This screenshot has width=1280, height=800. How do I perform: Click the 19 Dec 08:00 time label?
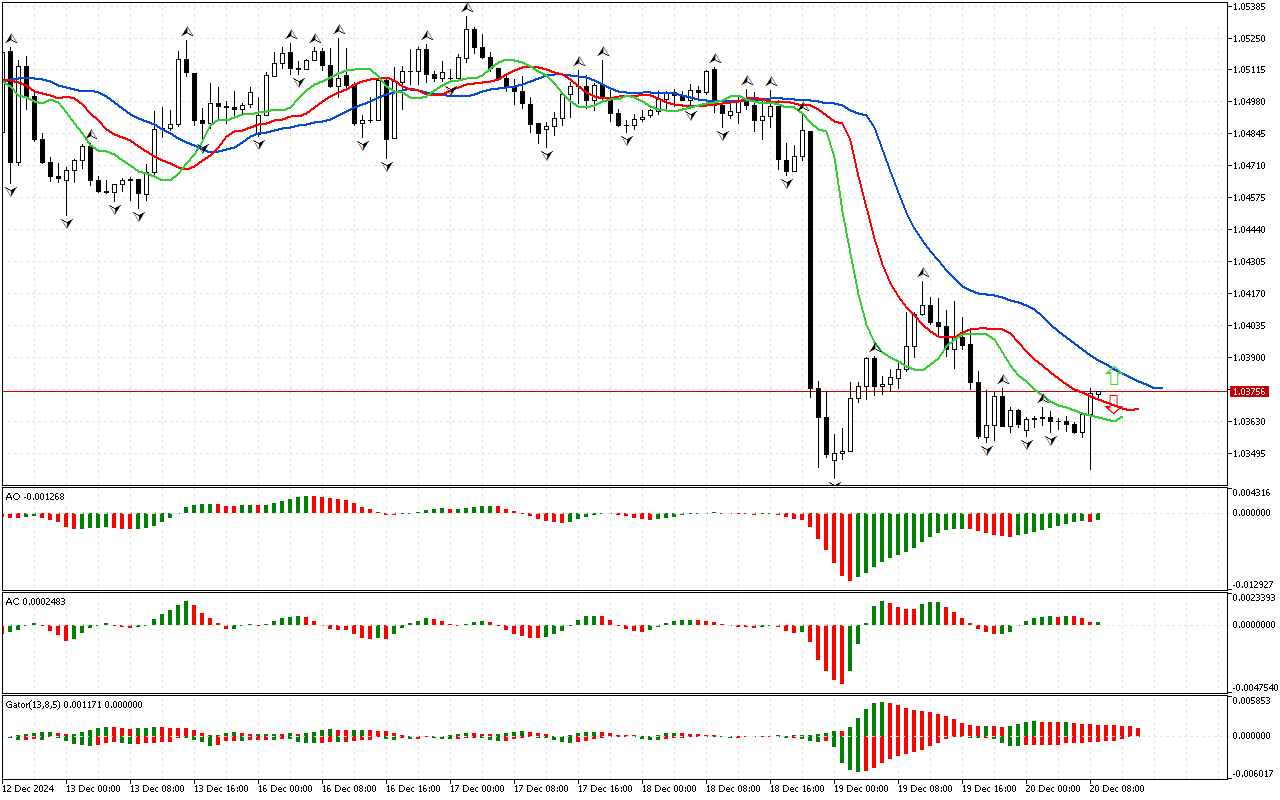(925, 789)
